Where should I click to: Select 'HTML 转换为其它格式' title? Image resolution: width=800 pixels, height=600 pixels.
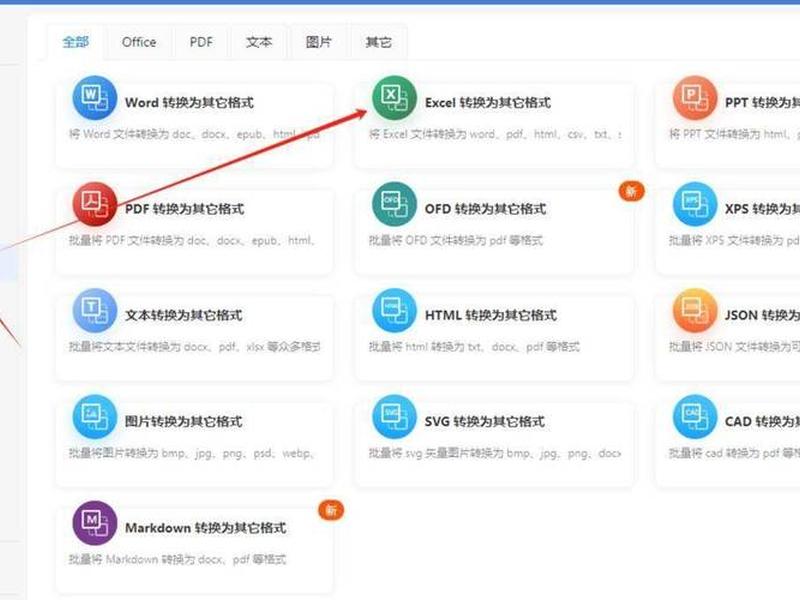[491, 315]
